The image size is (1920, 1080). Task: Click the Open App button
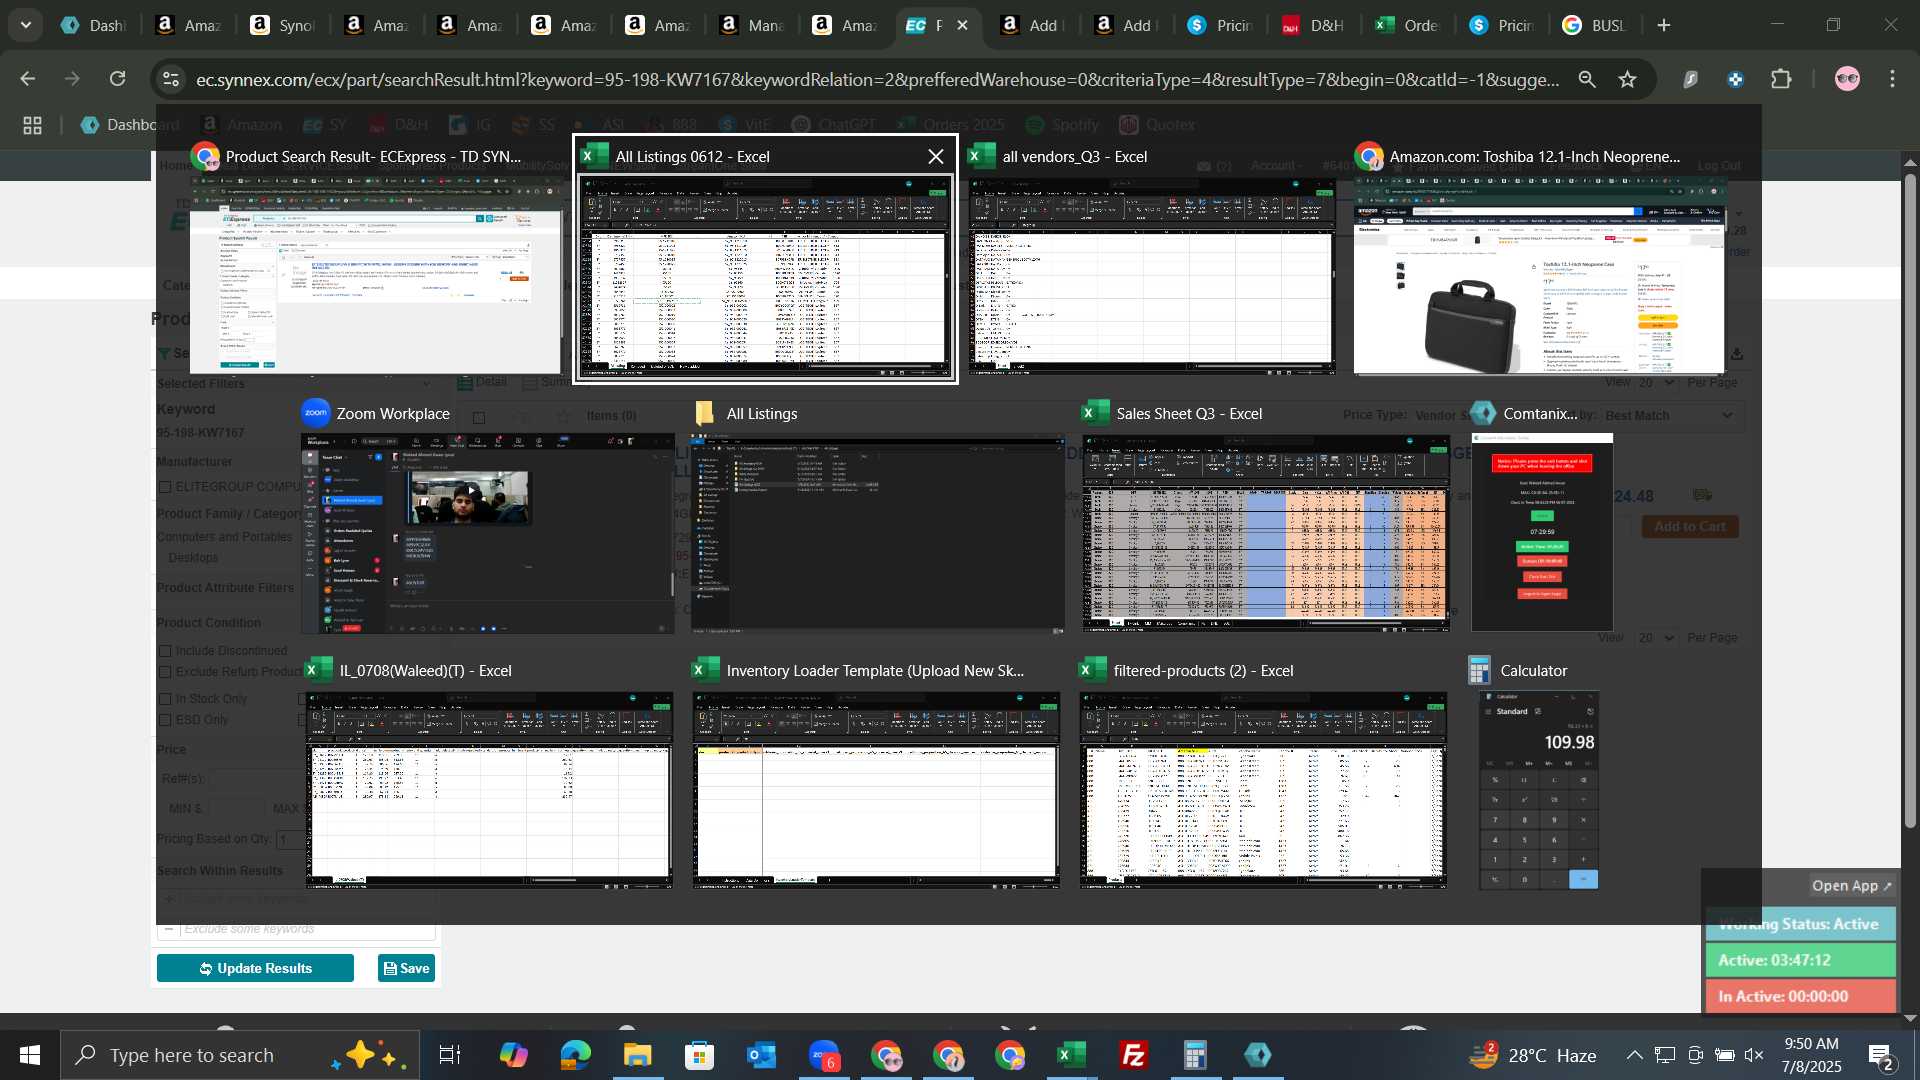[1852, 886]
